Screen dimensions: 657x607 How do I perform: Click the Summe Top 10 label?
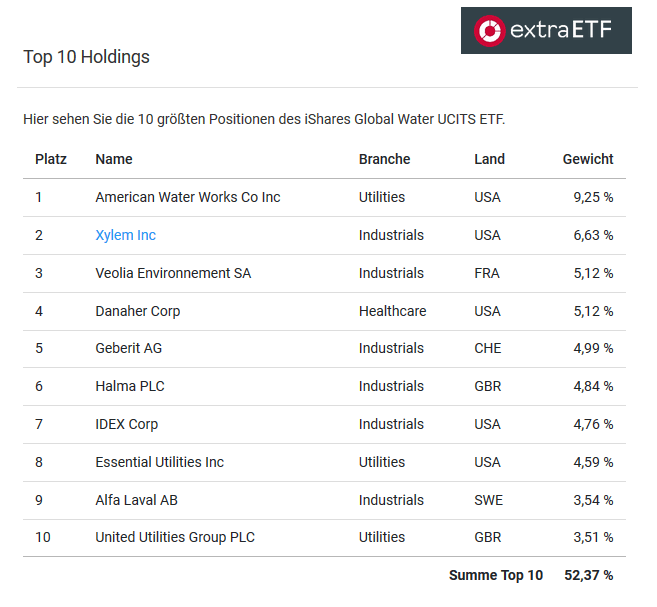coord(496,575)
